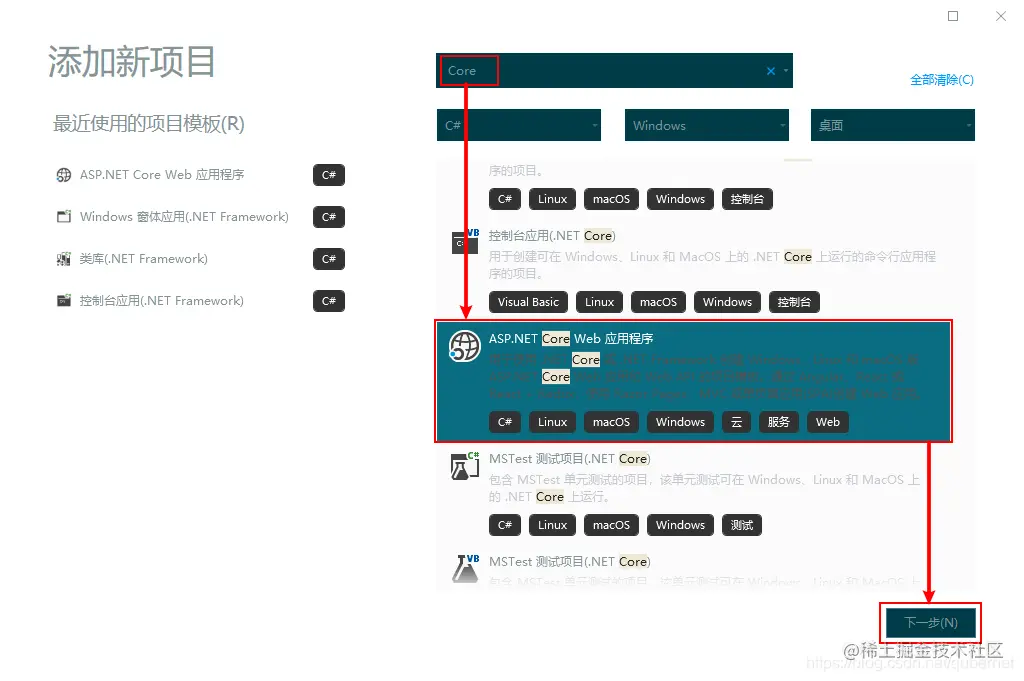1024x681 pixels.
Task: Open the search history dropdown arrow
Action: [786, 71]
